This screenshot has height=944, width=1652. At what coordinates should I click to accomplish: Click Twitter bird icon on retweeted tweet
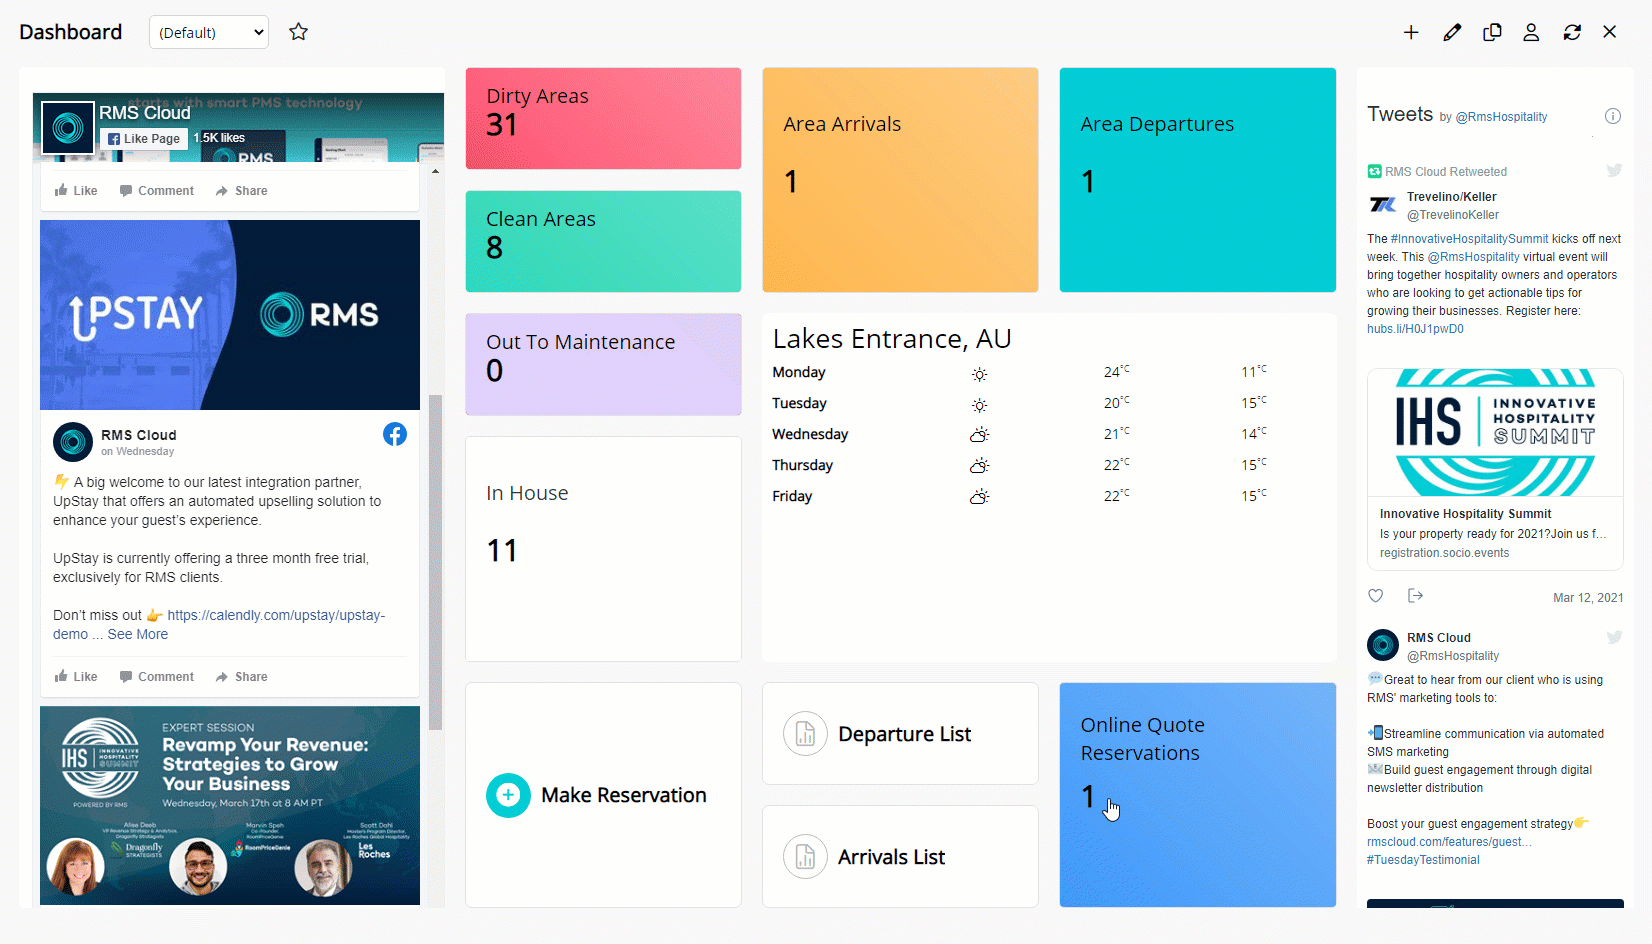[1614, 170]
